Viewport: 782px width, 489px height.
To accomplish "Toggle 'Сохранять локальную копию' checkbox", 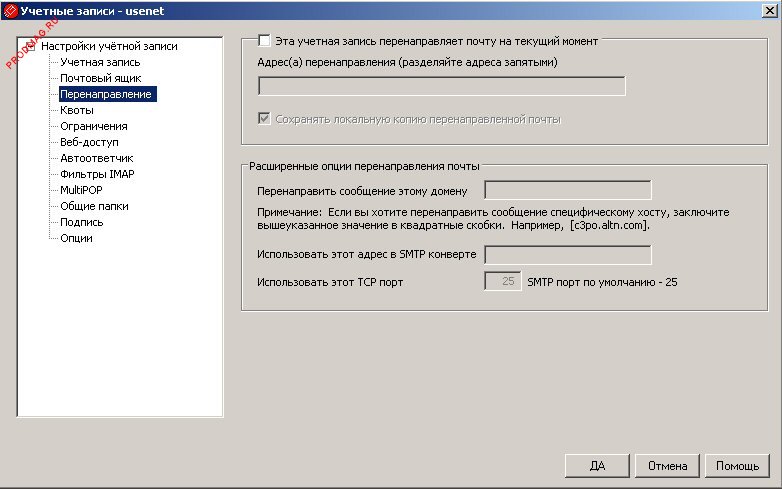I will (x=264, y=119).
